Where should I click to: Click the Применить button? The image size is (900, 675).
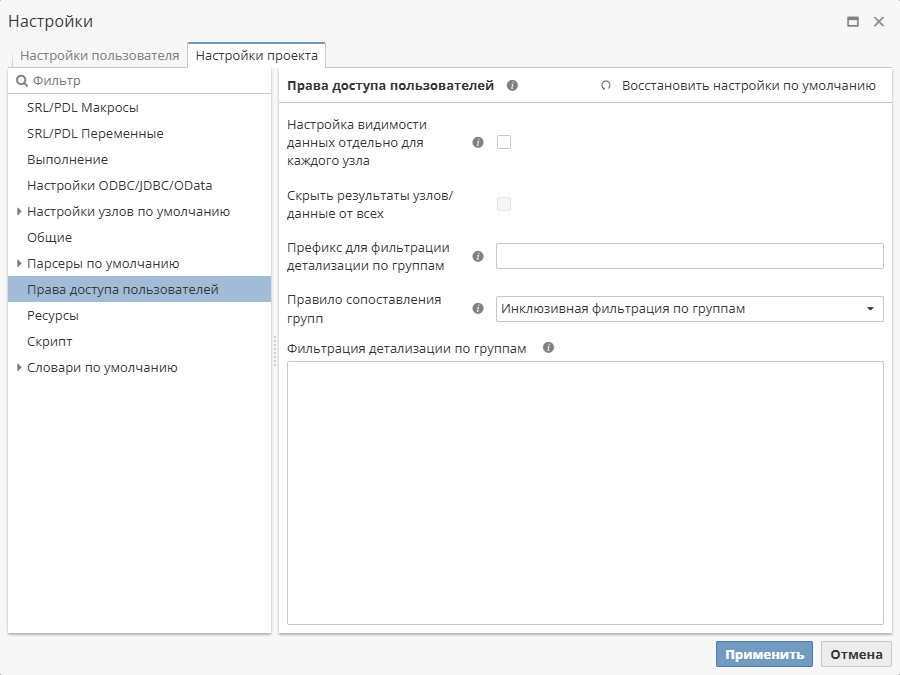pos(763,653)
